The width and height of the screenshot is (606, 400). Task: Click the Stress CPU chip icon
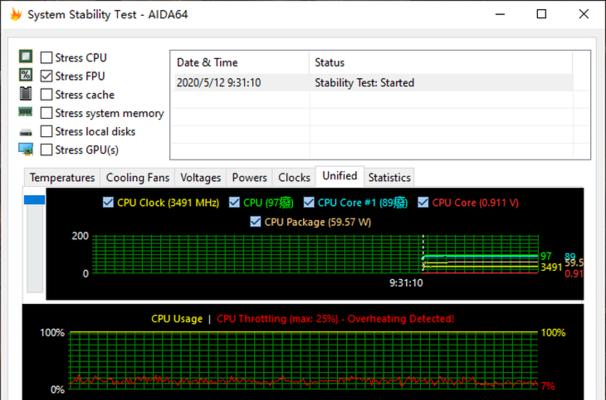pos(26,56)
